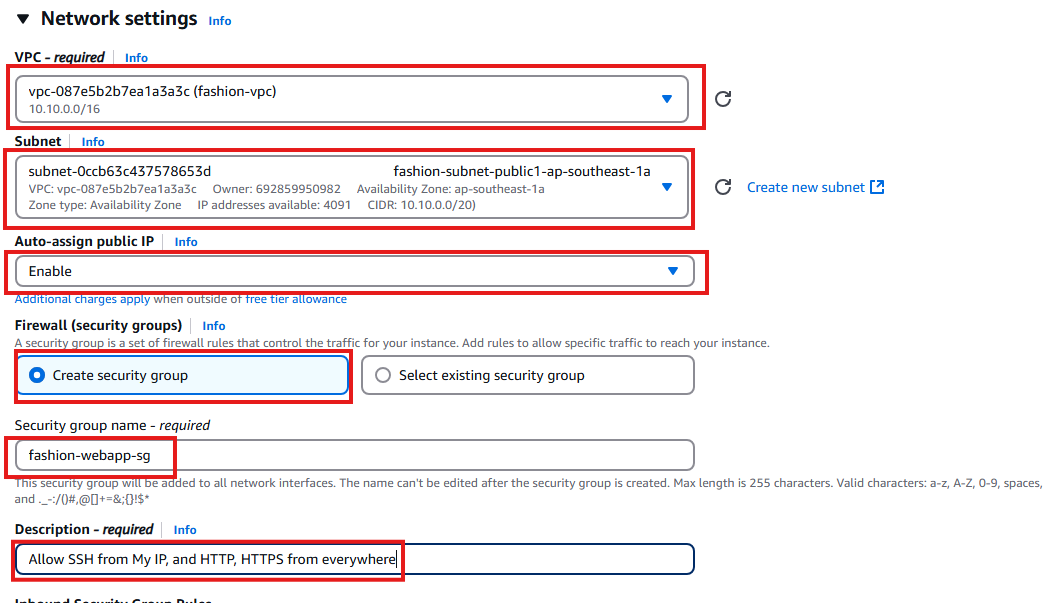This screenshot has height=603, width=1052.
Task: Open Info next to VPC required
Action: 136,58
